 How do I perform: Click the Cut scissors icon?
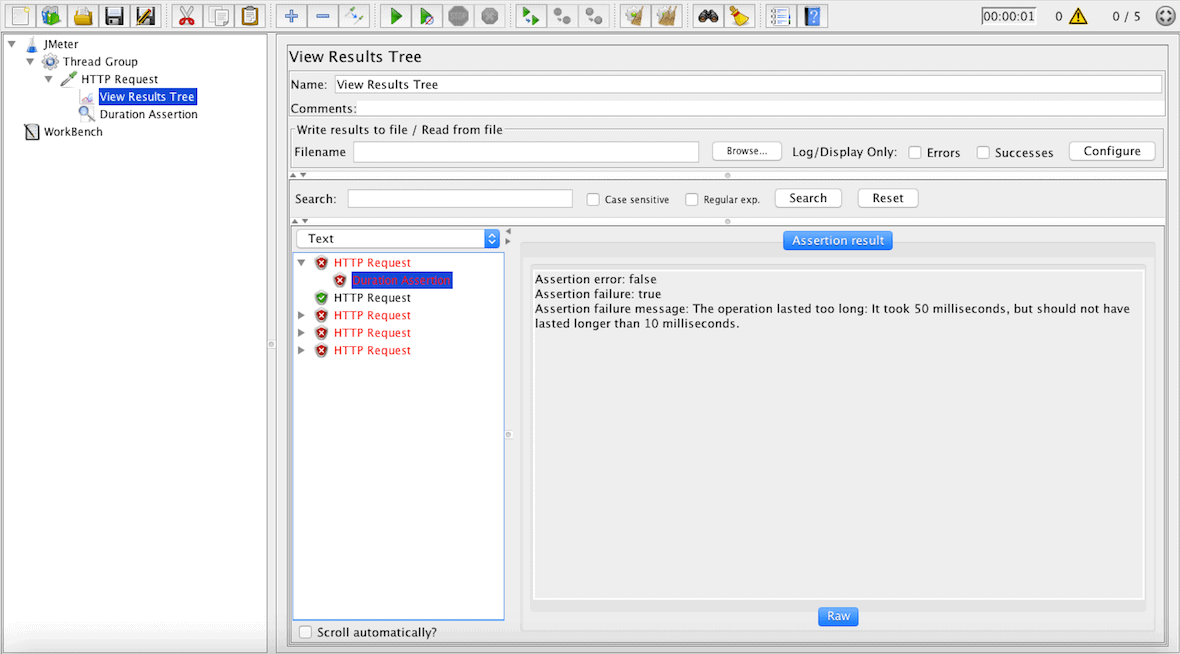point(186,16)
